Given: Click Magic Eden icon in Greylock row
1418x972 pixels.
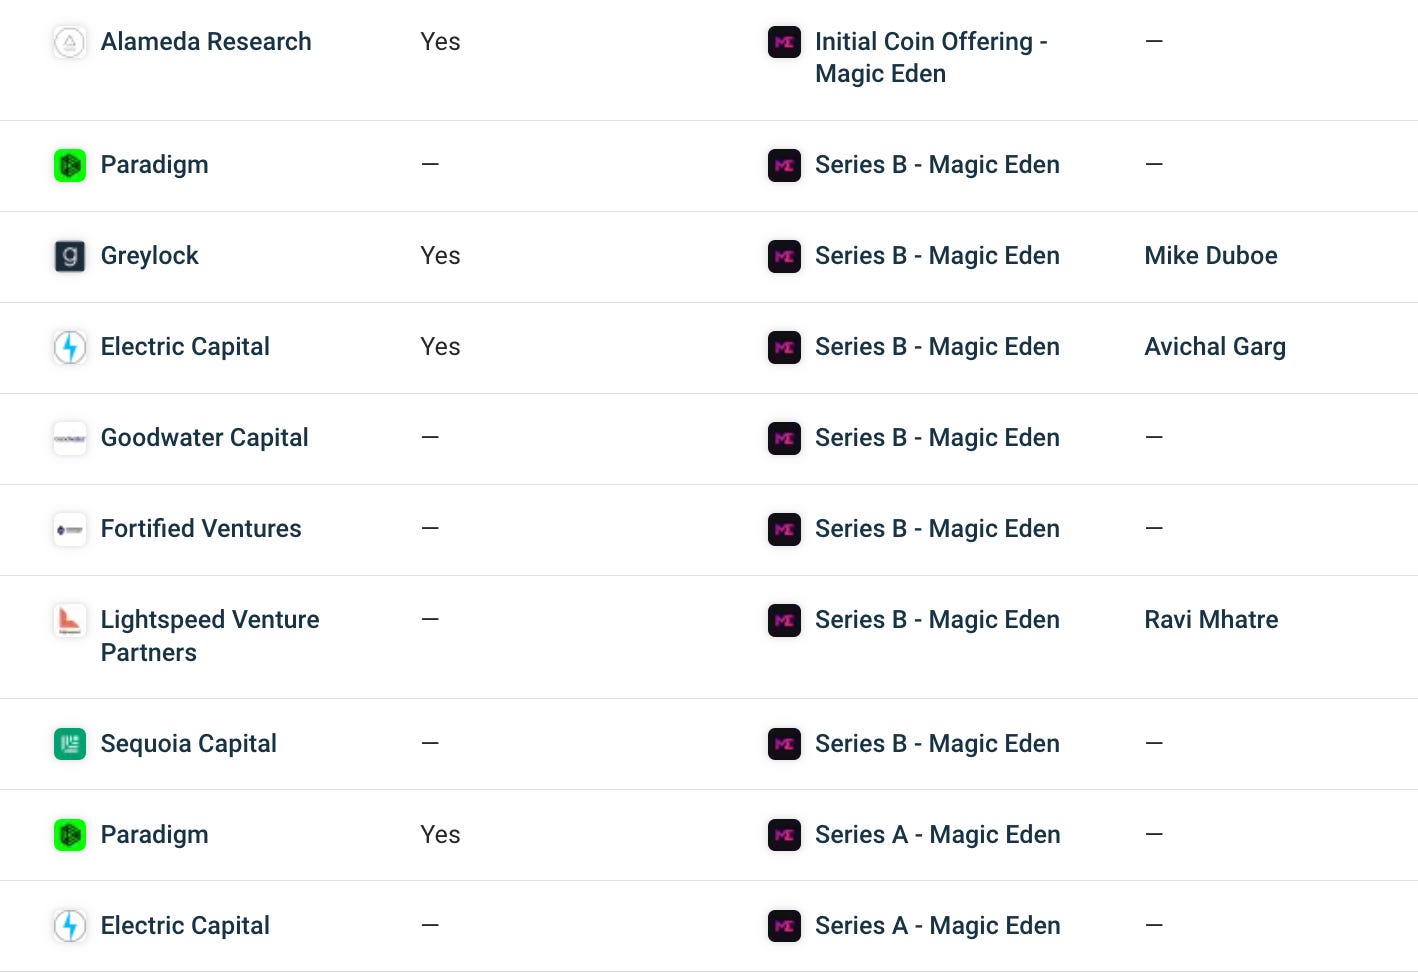Looking at the screenshot, I should pos(784,256).
